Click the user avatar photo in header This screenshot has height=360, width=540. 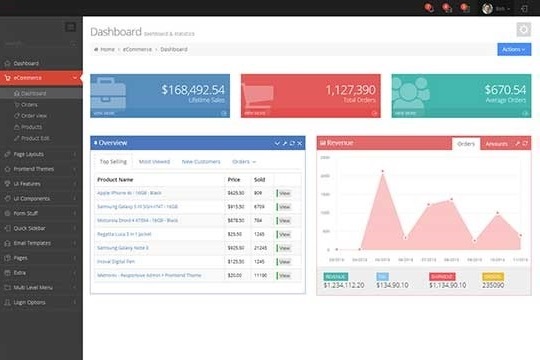pyautogui.click(x=487, y=8)
